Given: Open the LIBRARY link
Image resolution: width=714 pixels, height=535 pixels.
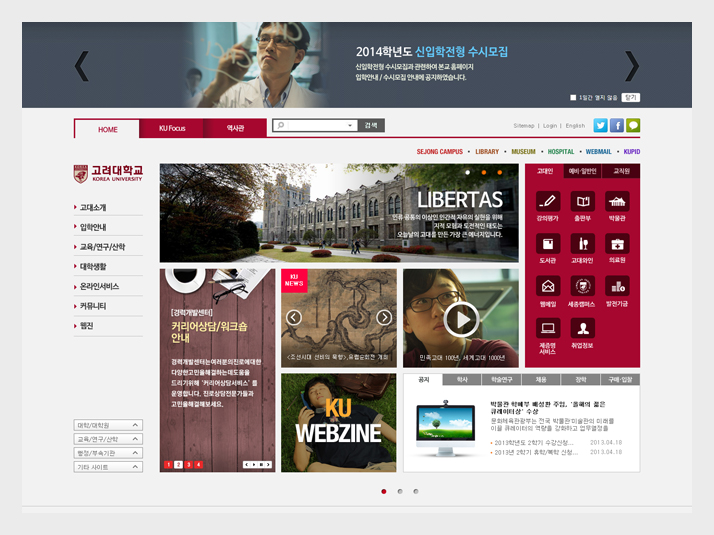Looking at the screenshot, I should (x=487, y=152).
